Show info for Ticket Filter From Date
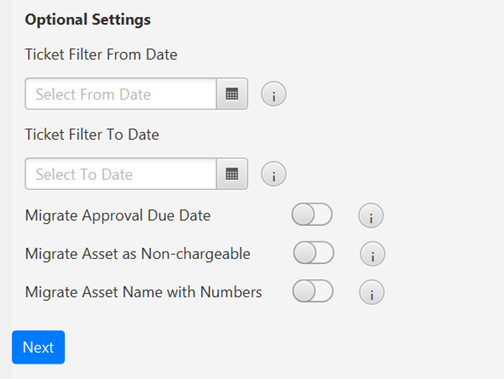 pos(273,94)
